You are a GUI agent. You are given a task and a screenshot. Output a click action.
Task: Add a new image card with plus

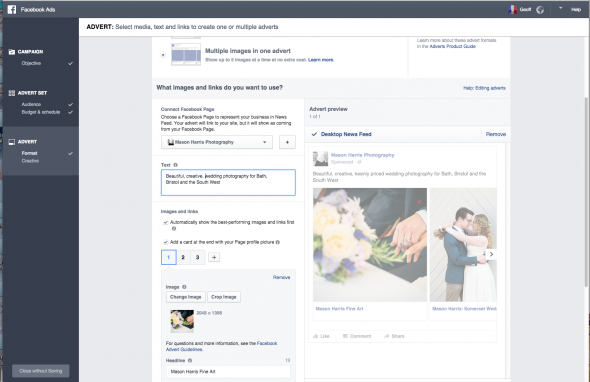coord(214,257)
